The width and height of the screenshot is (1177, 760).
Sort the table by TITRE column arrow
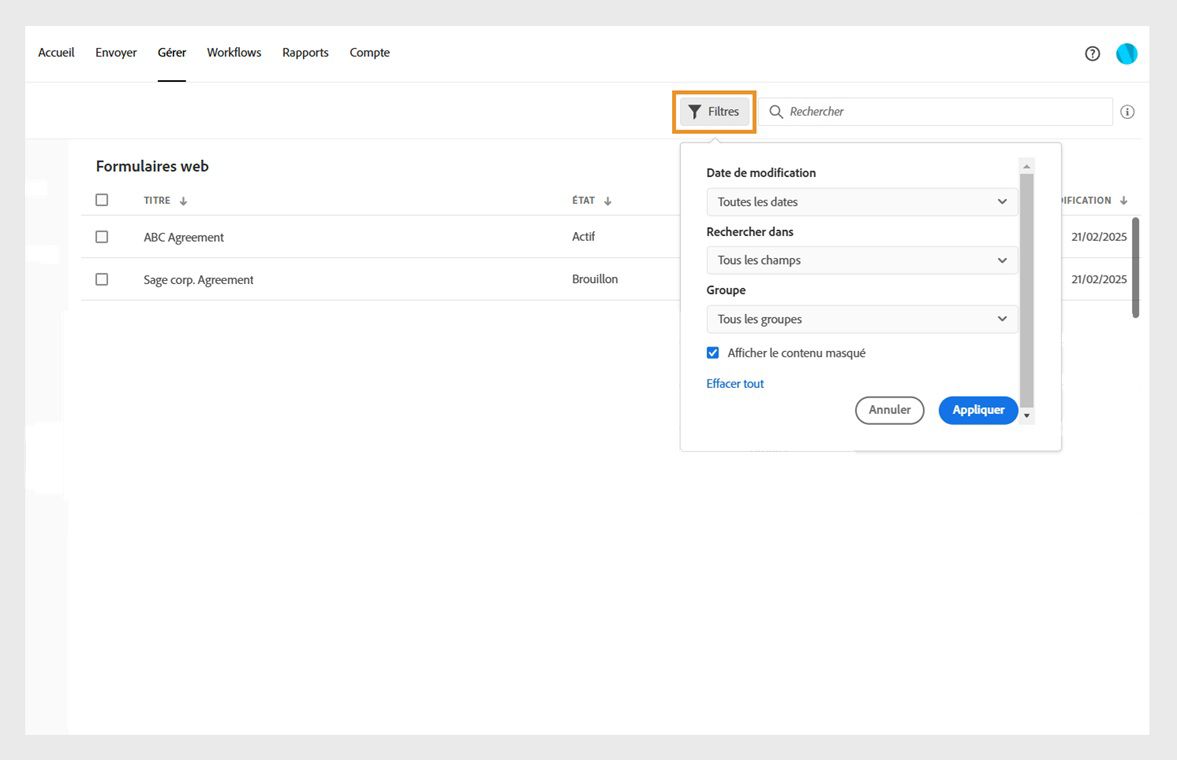tap(182, 200)
